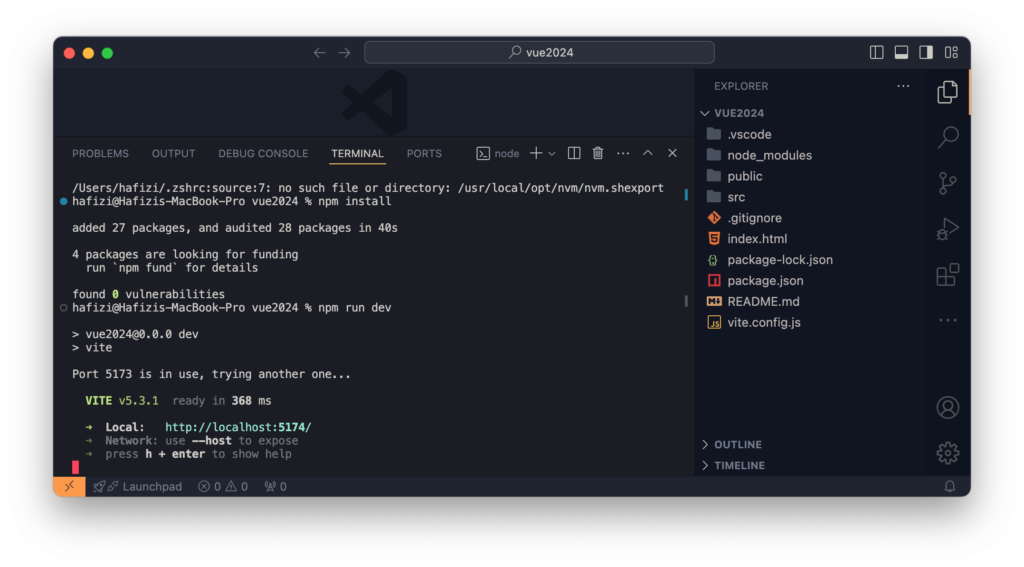Click the npm run dev command decoration circle

63,308
